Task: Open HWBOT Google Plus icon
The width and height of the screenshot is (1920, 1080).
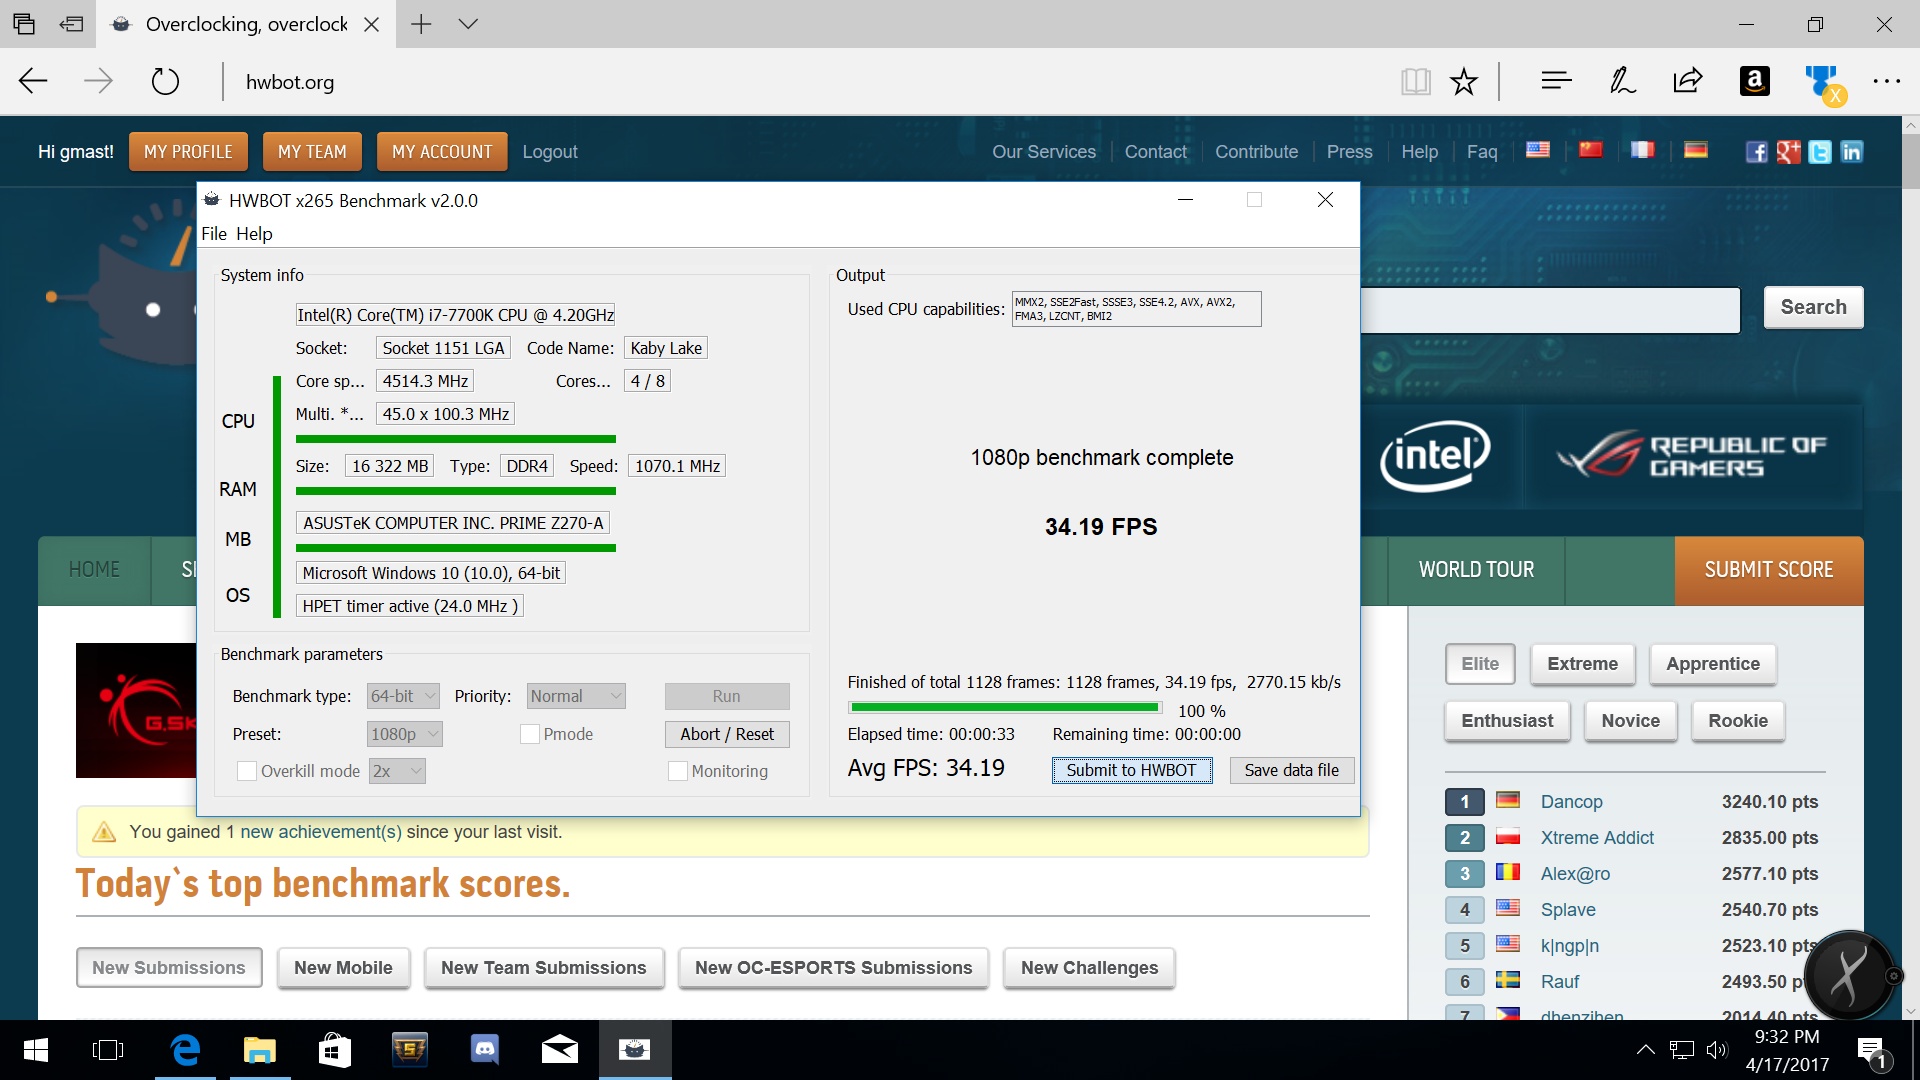Action: [1789, 152]
